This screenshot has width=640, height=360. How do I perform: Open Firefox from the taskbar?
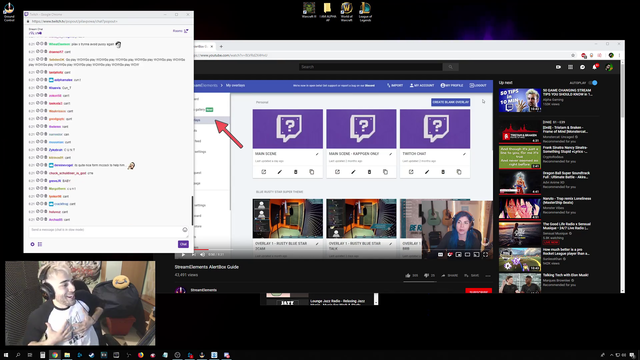pyautogui.click(x=140, y=355)
